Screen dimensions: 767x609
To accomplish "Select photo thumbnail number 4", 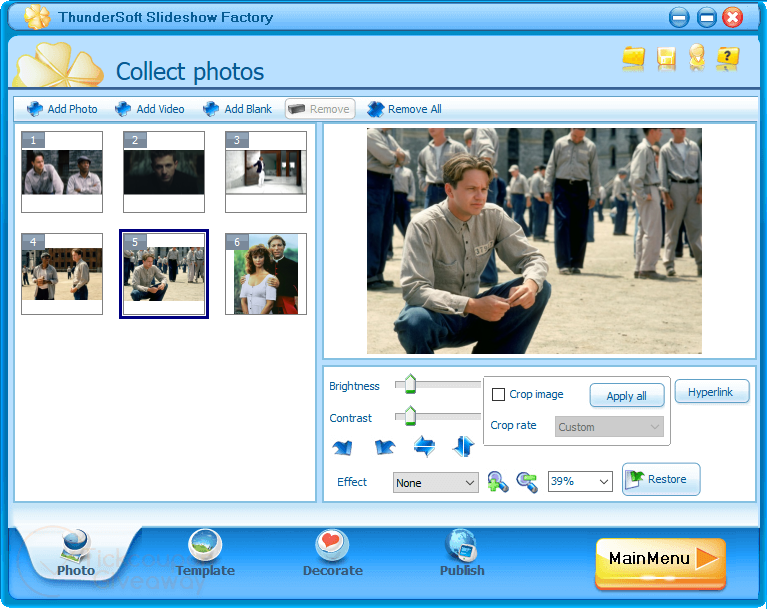I will (62, 274).
